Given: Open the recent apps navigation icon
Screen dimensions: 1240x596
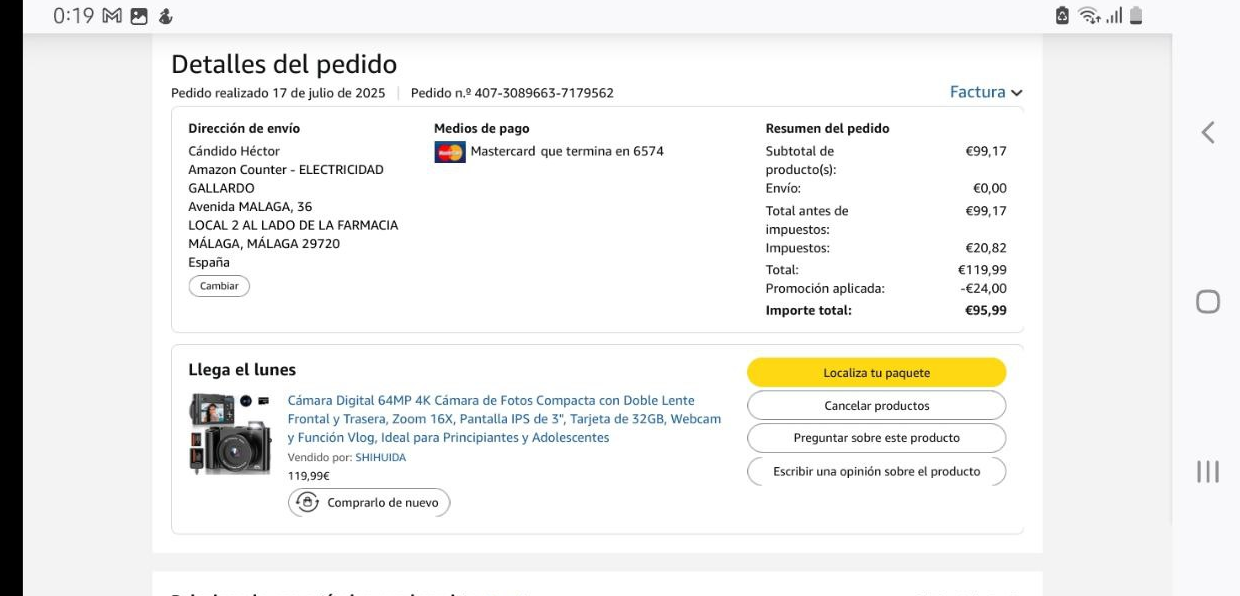Looking at the screenshot, I should [x=1208, y=472].
